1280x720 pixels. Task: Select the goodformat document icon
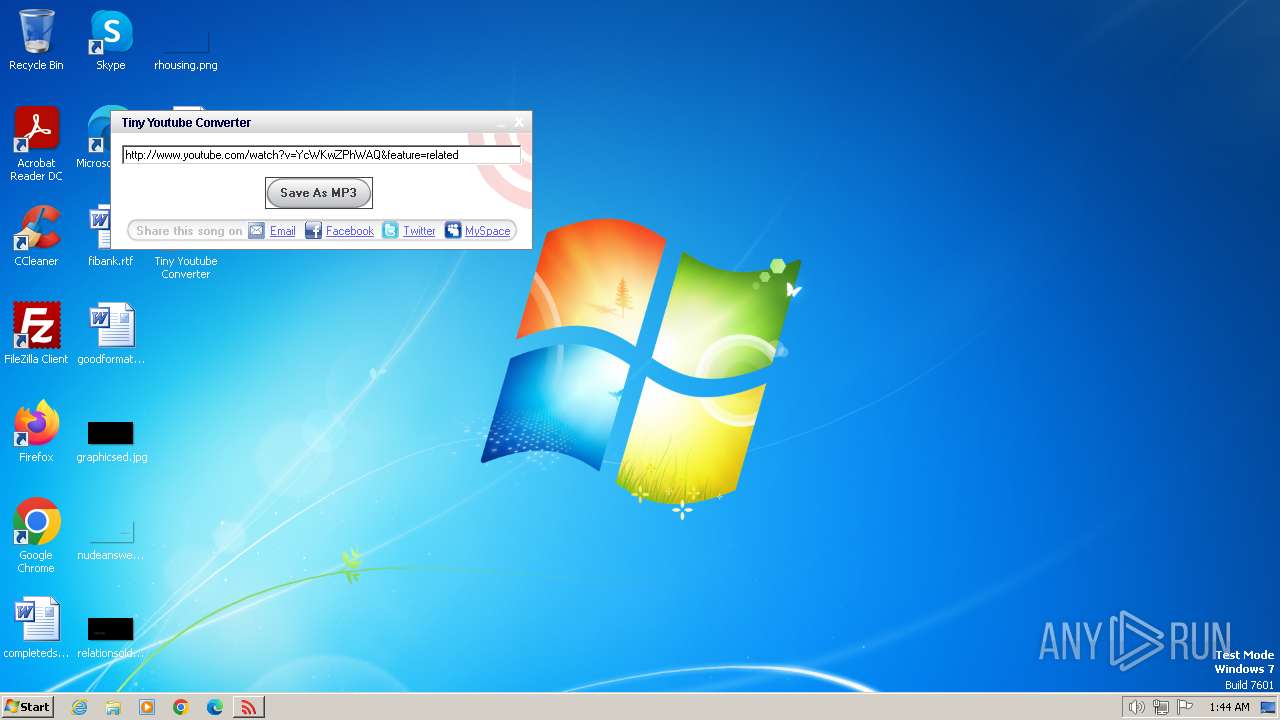pyautogui.click(x=111, y=334)
